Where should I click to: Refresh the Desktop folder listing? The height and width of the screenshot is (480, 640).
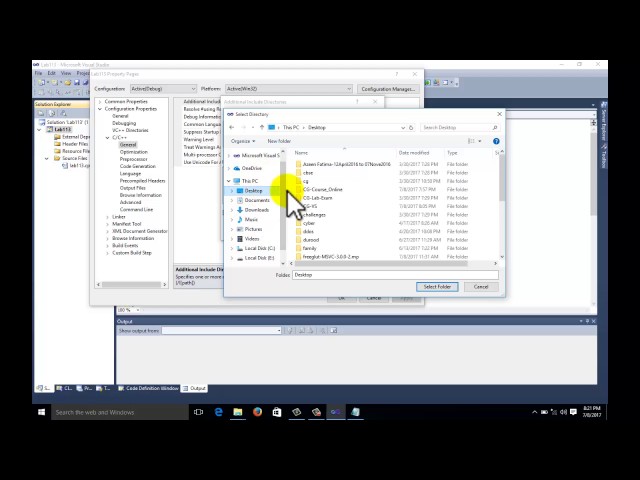[x=411, y=128]
